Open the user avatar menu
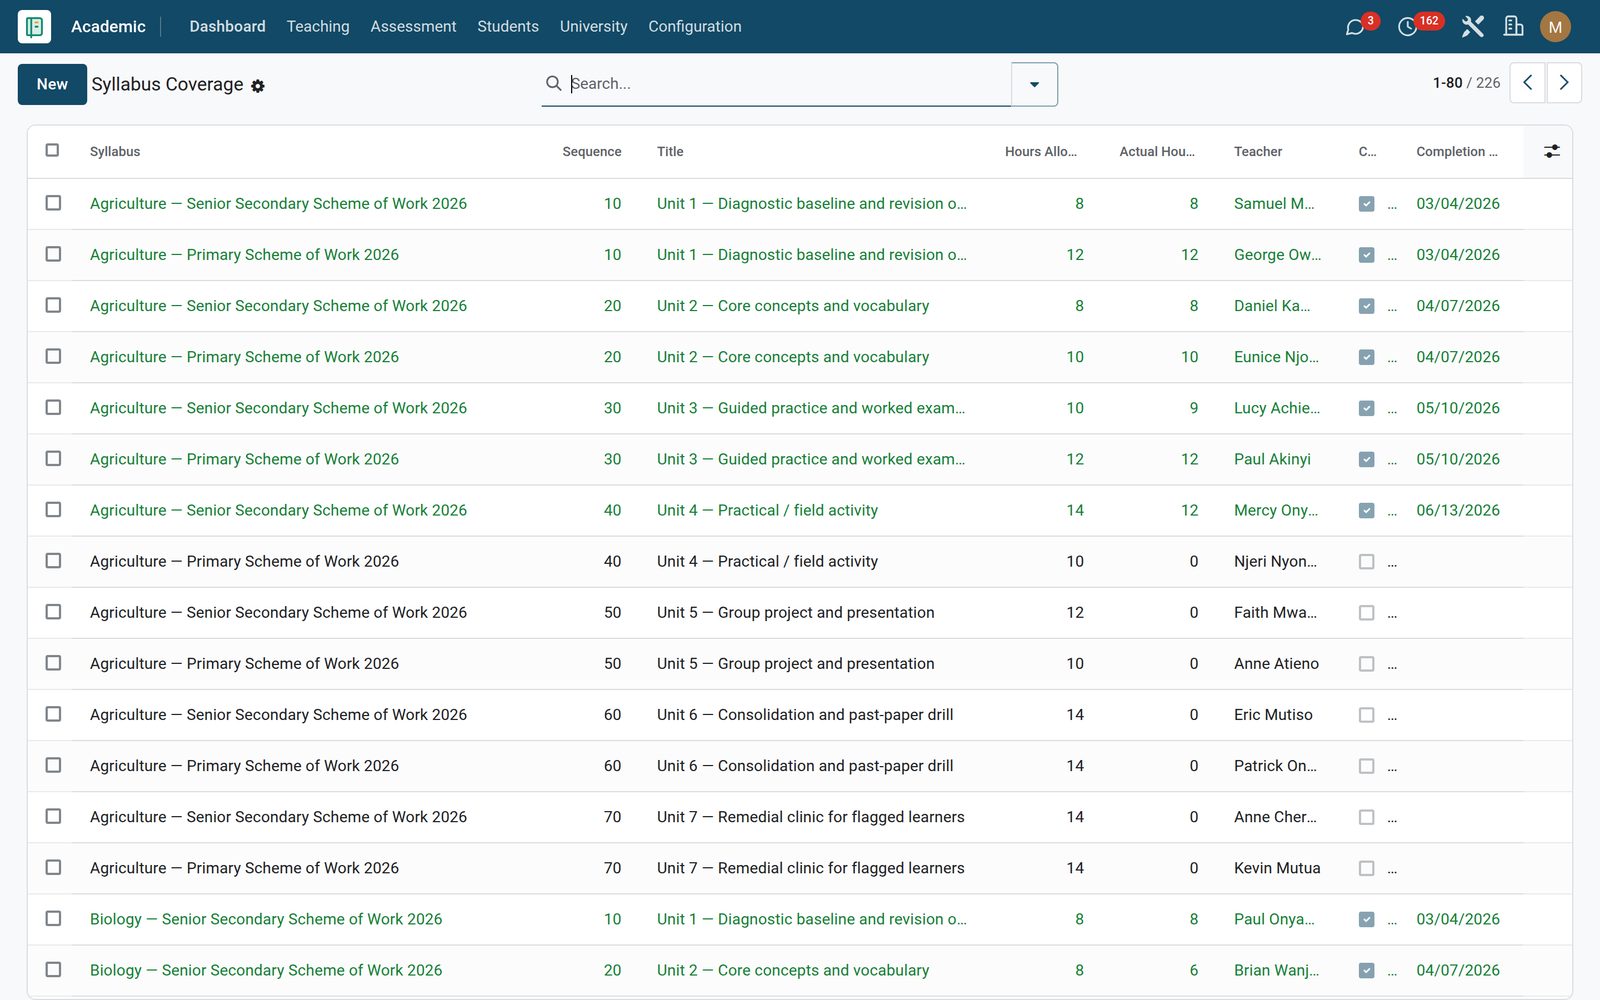This screenshot has height=1000, width=1600. pos(1555,27)
